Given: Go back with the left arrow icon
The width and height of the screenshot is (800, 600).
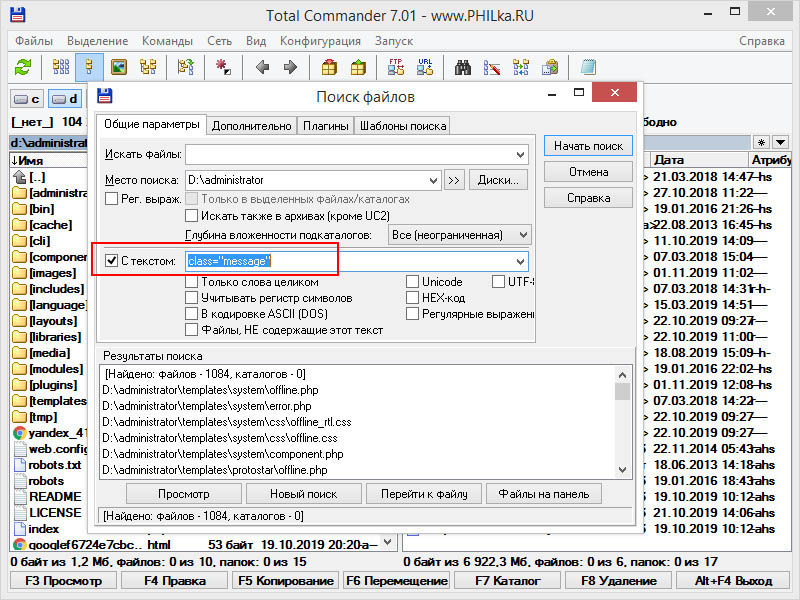Looking at the screenshot, I should [x=262, y=67].
